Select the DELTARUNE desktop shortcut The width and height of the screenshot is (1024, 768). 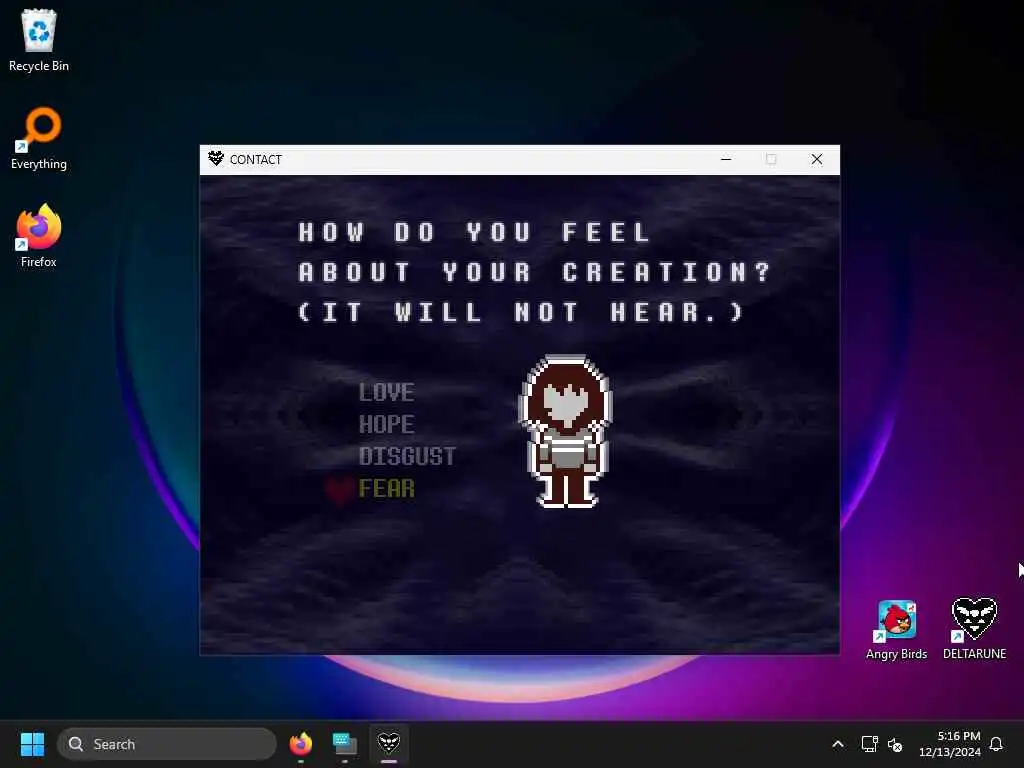(x=974, y=630)
